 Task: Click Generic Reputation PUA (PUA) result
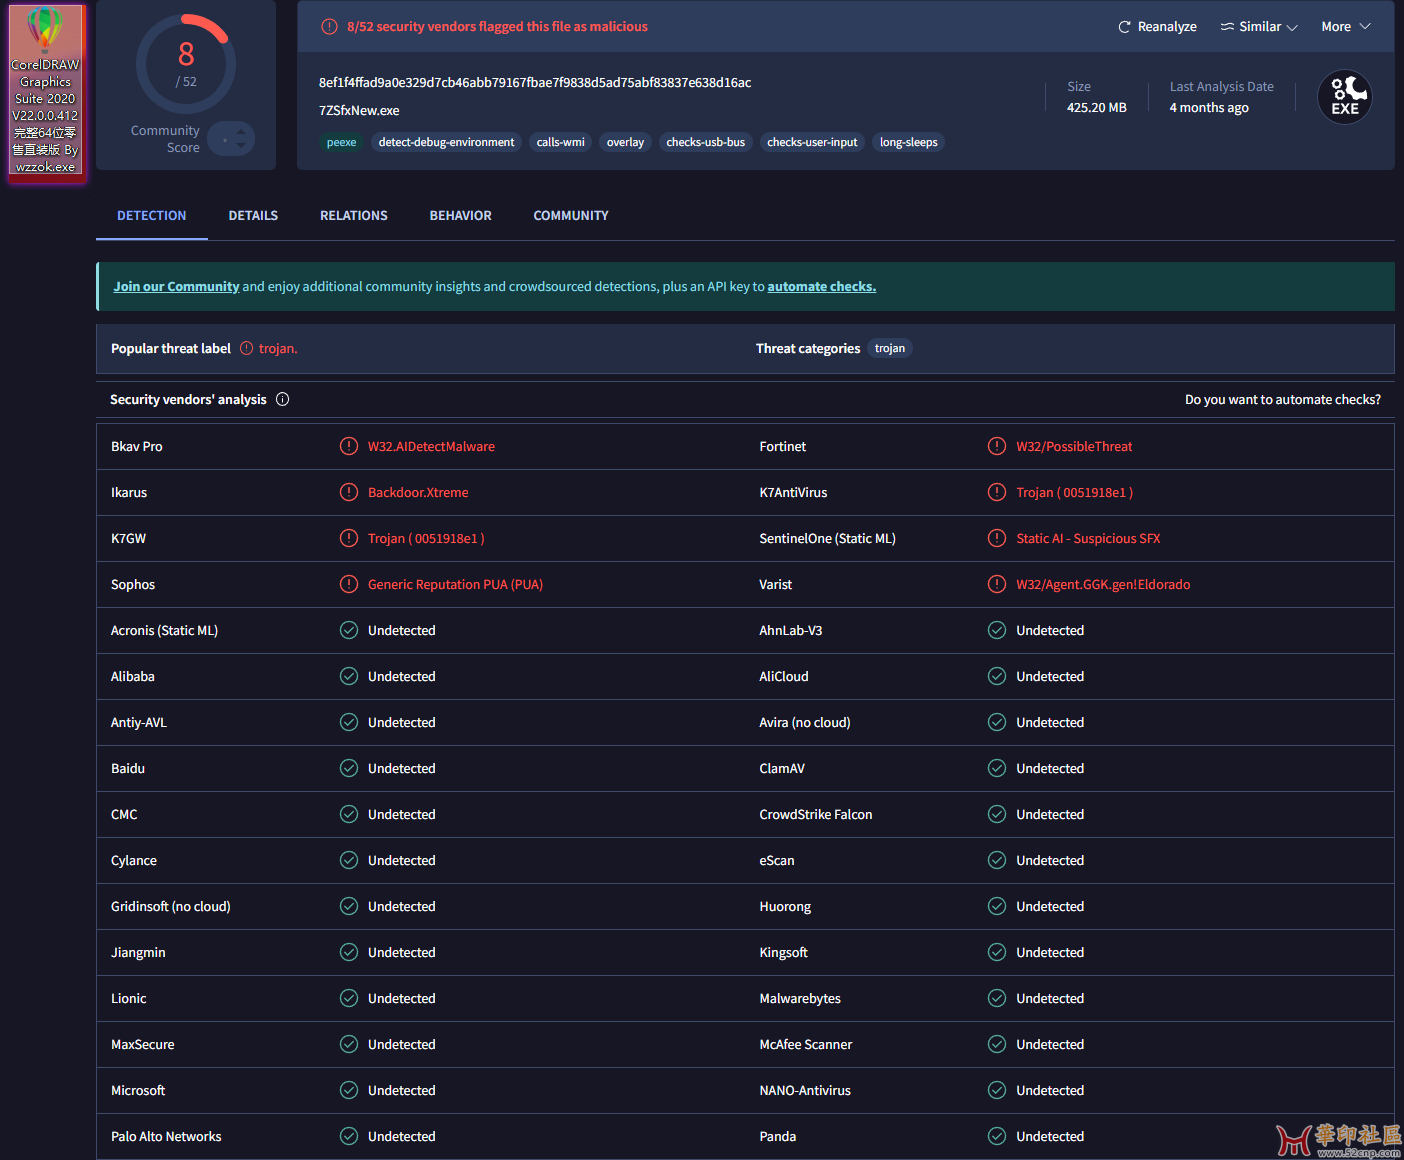(x=455, y=584)
